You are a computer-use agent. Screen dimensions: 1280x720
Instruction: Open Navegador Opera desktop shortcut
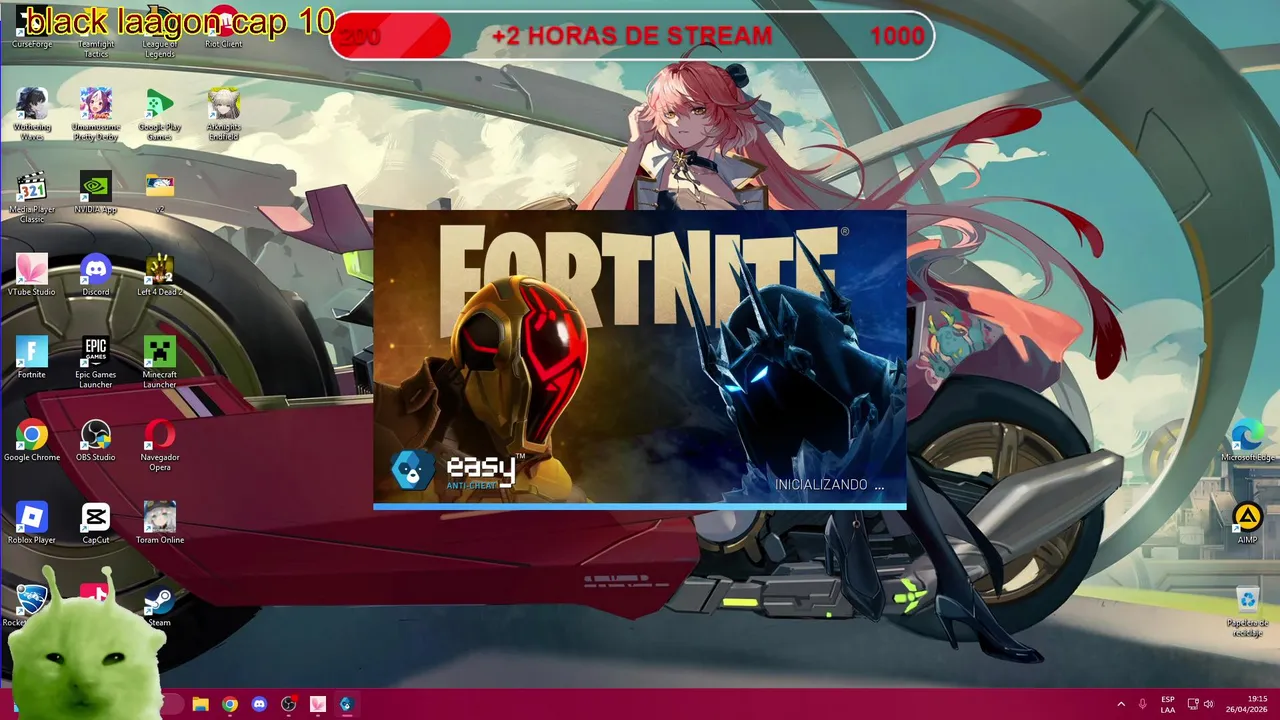coord(159,445)
